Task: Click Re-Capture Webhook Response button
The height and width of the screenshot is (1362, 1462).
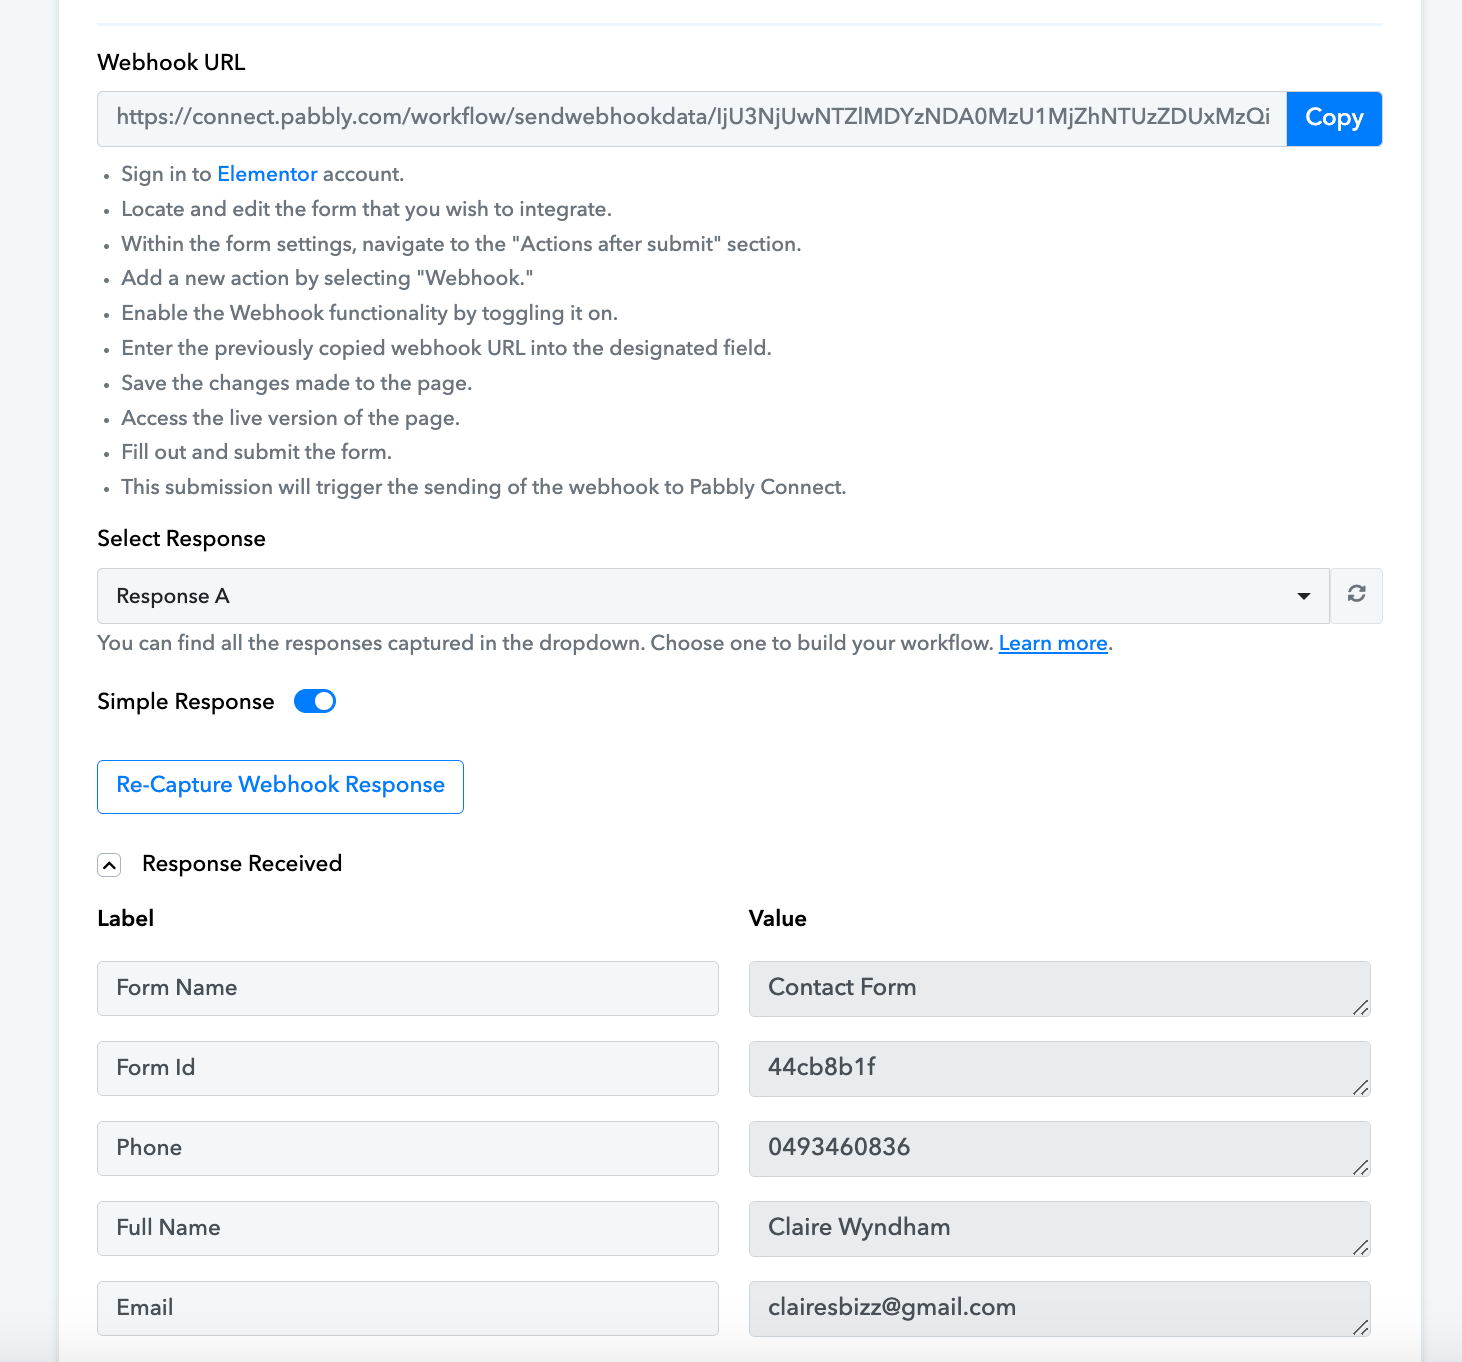Action: click(x=280, y=786)
